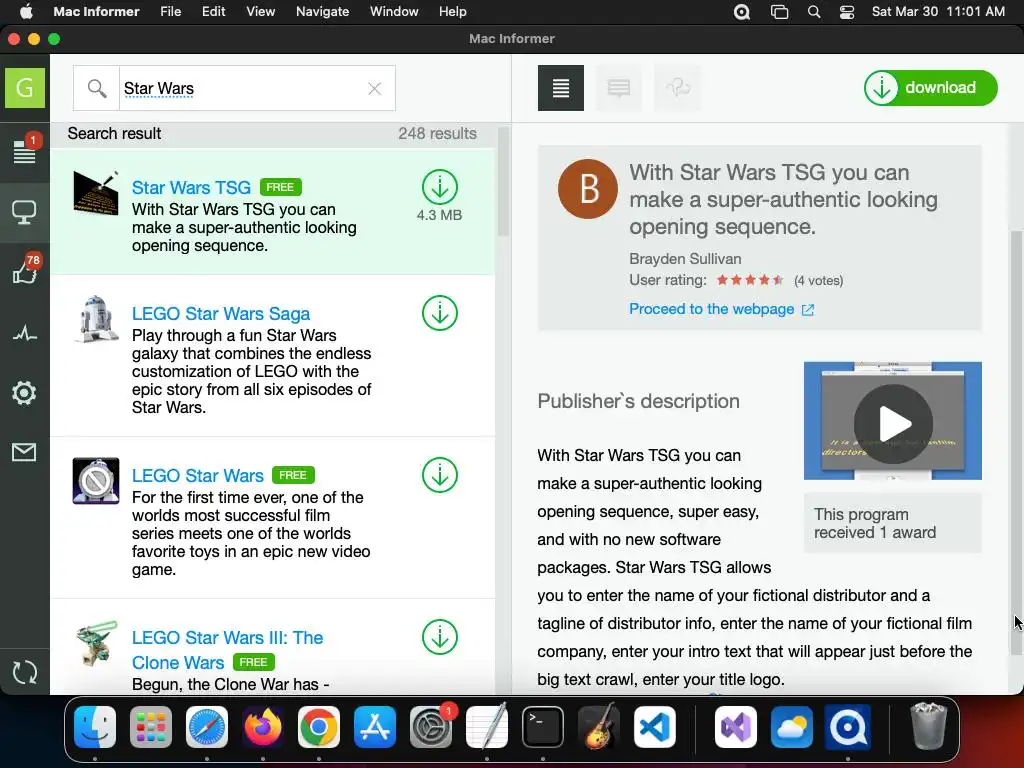Viewport: 1024px width, 768px height.
Task: Click the Star Wars TSG thumbnail
Action: 96,193
